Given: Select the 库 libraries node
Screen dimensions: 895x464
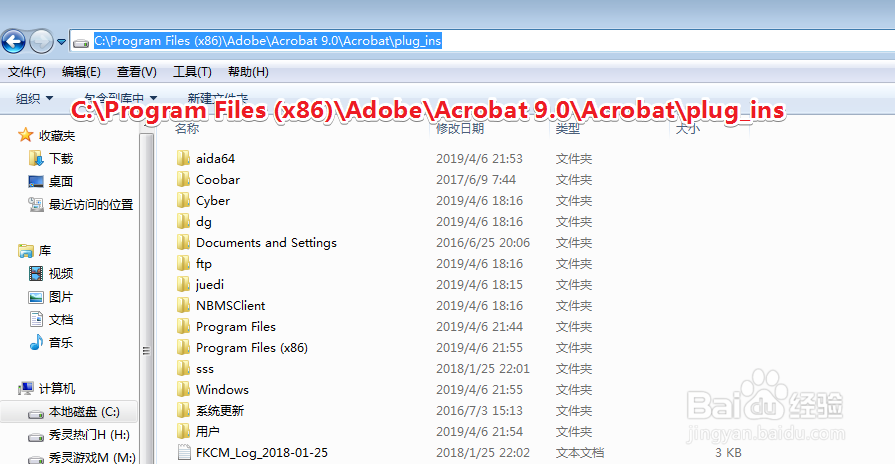Looking at the screenshot, I should click(45, 251).
